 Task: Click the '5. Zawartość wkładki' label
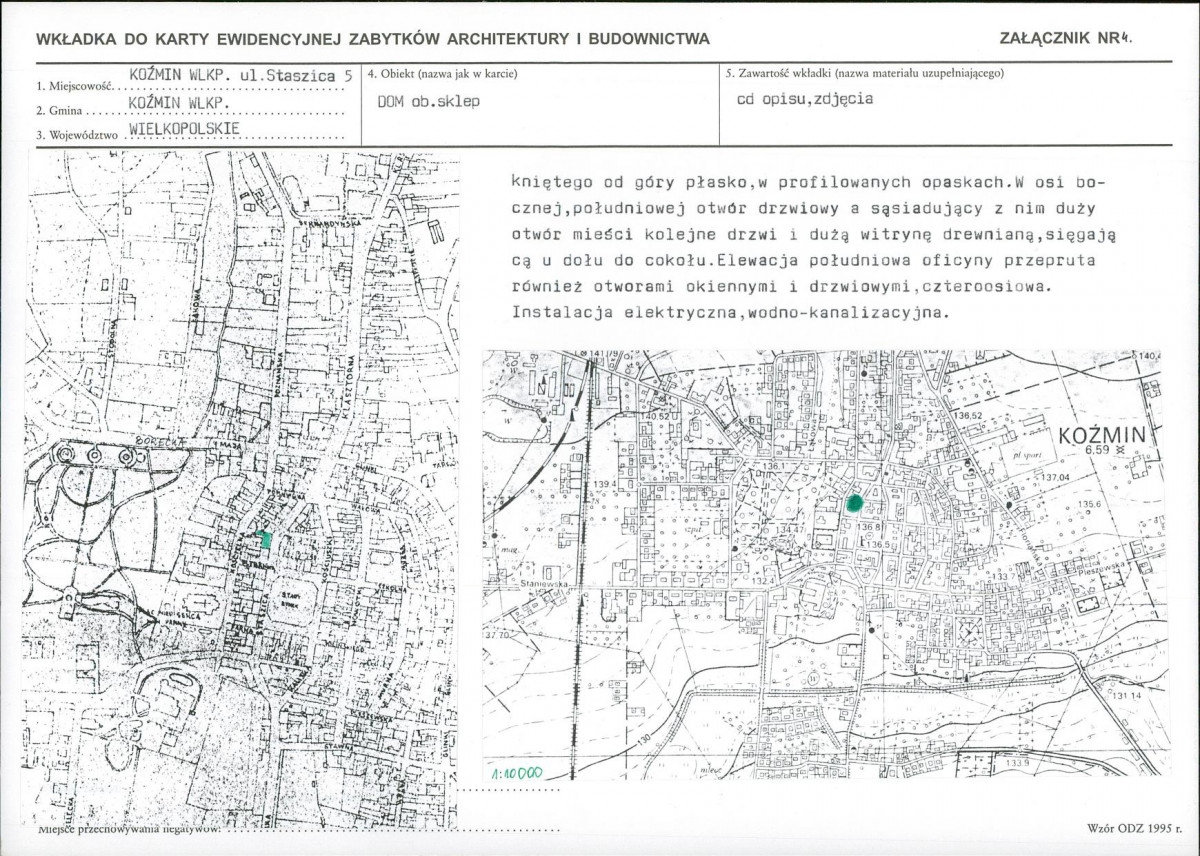point(863,74)
